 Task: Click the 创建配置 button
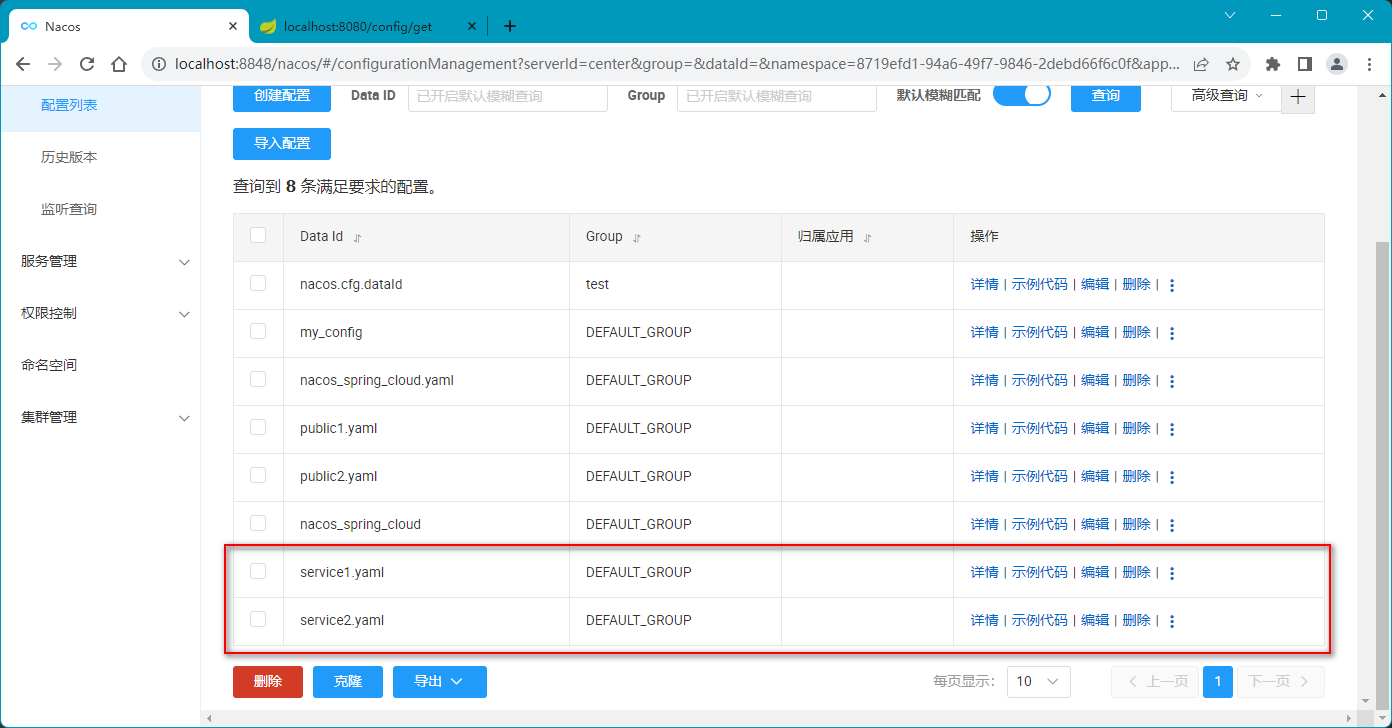pos(282,96)
